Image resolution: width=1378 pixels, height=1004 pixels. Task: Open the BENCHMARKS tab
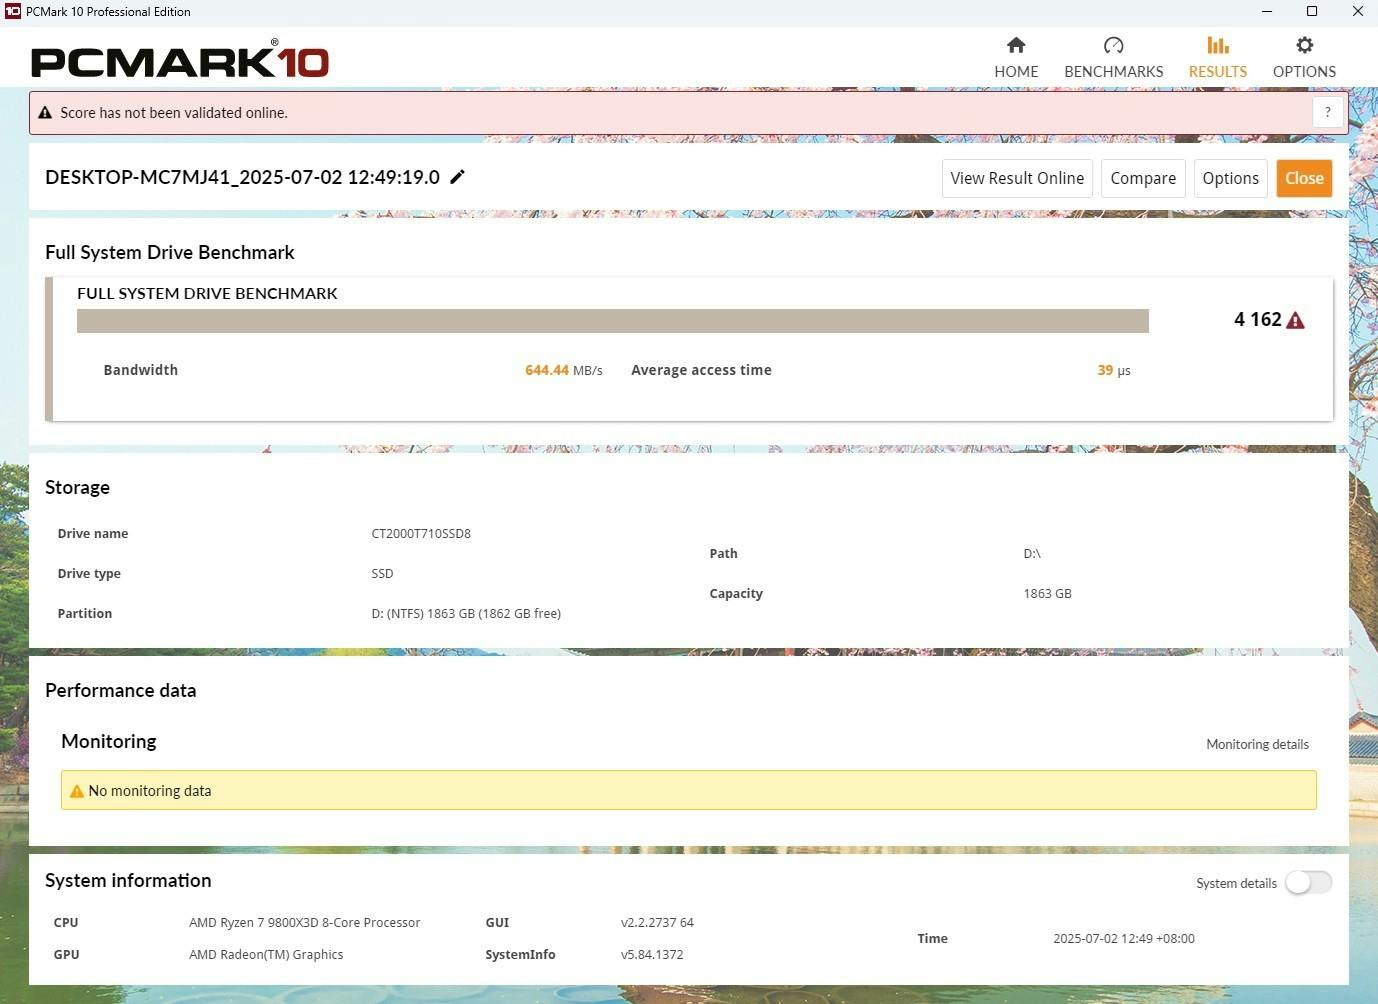(1114, 57)
